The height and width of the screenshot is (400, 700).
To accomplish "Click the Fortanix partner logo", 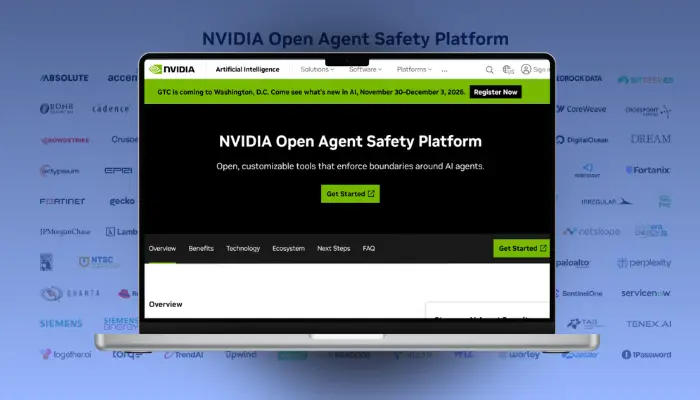I will [x=648, y=170].
